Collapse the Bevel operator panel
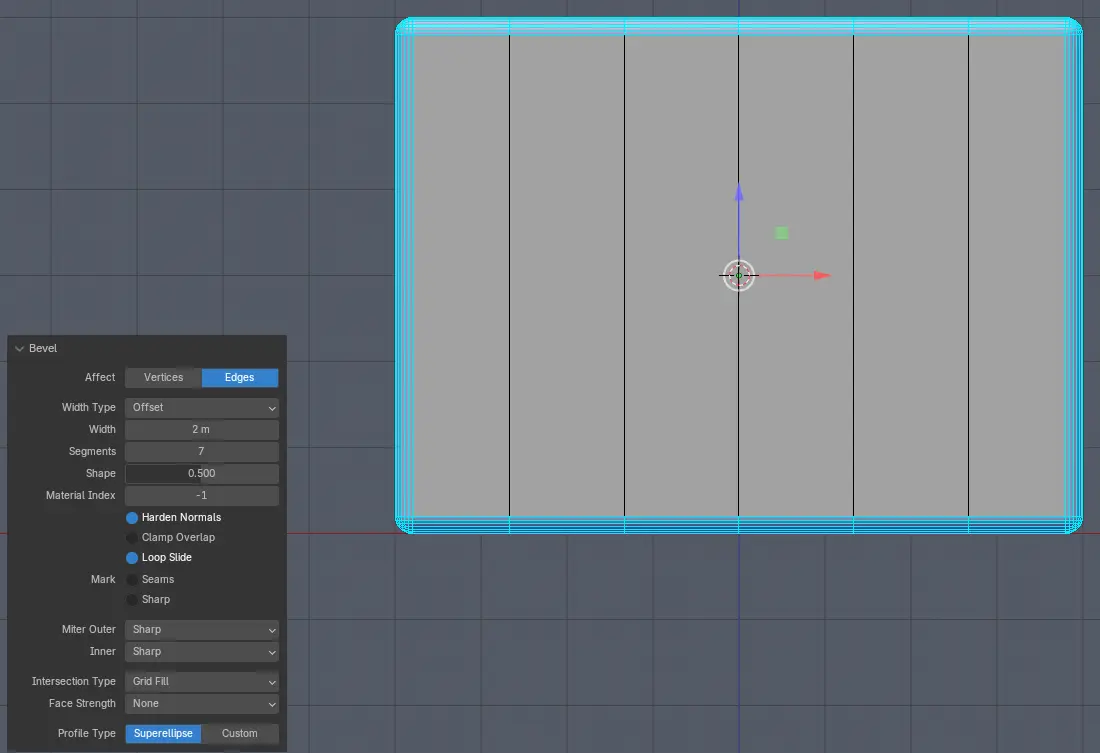This screenshot has width=1100, height=753. pyautogui.click(x=19, y=349)
